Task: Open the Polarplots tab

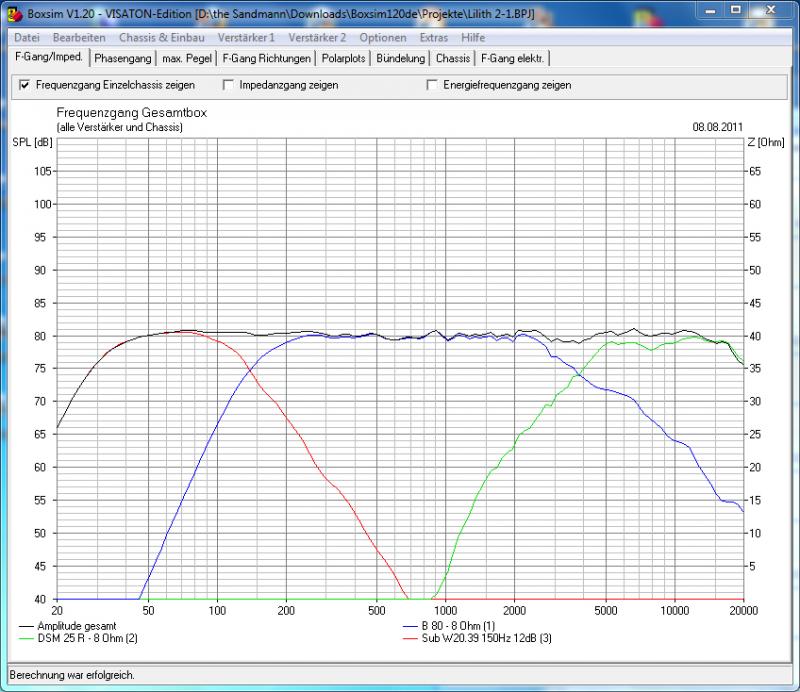Action: tap(343, 59)
